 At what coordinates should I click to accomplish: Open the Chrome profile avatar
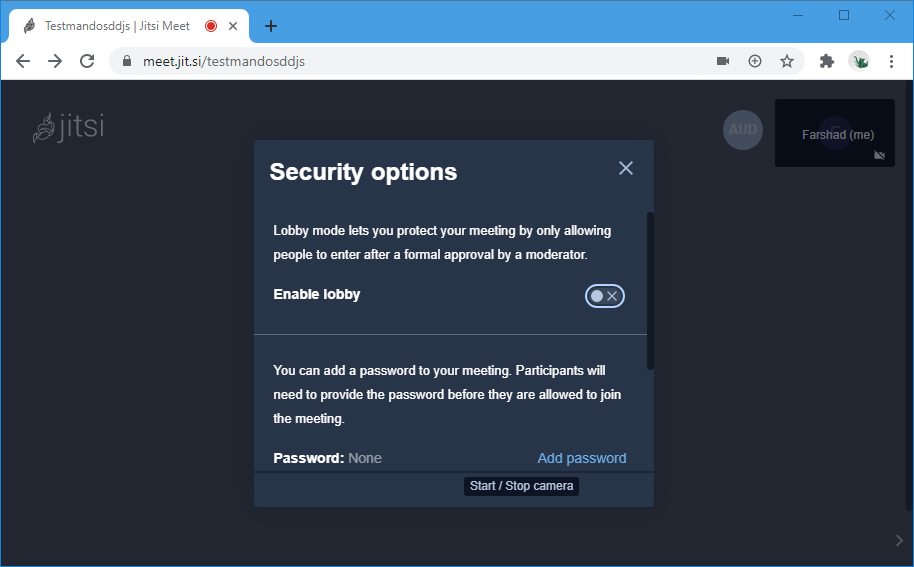[x=859, y=61]
